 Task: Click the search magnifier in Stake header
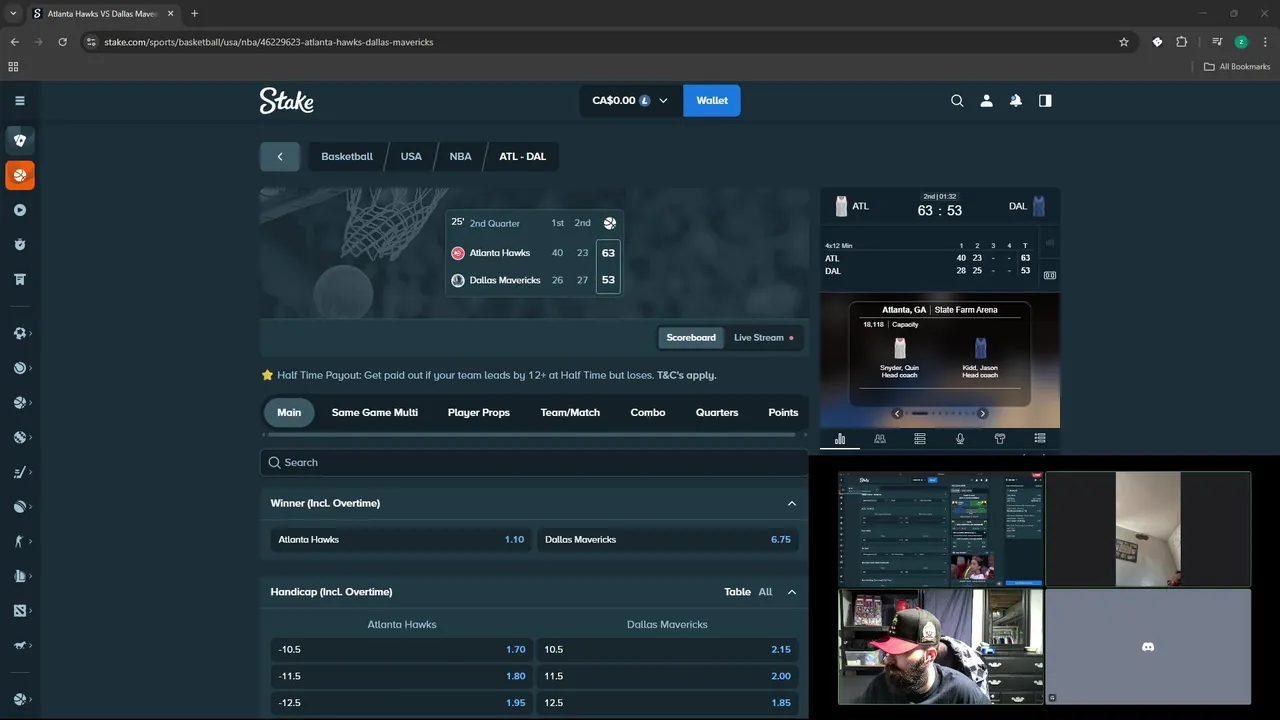pyautogui.click(x=957, y=100)
